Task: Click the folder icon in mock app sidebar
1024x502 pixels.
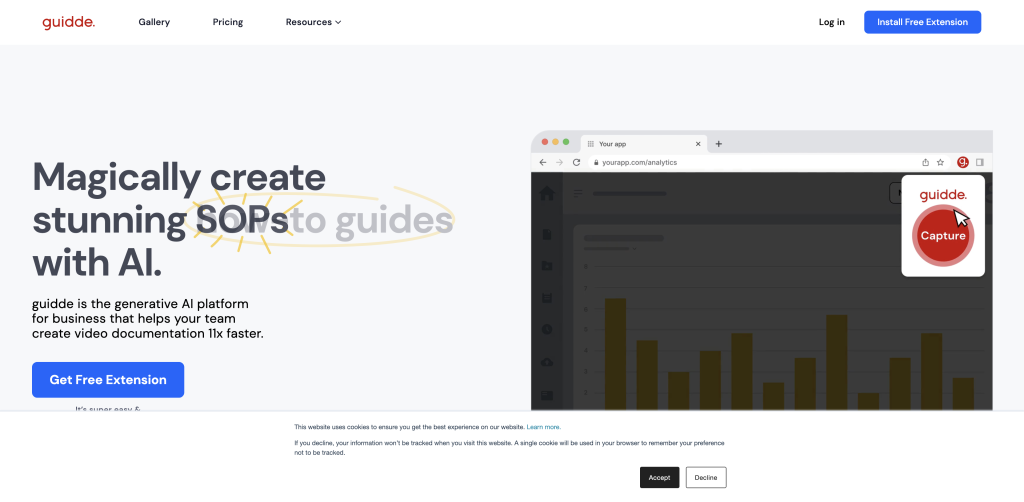Action: (547, 266)
